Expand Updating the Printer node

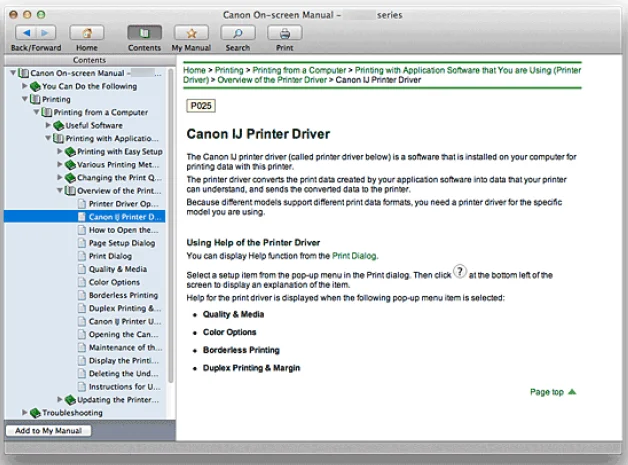pos(60,399)
